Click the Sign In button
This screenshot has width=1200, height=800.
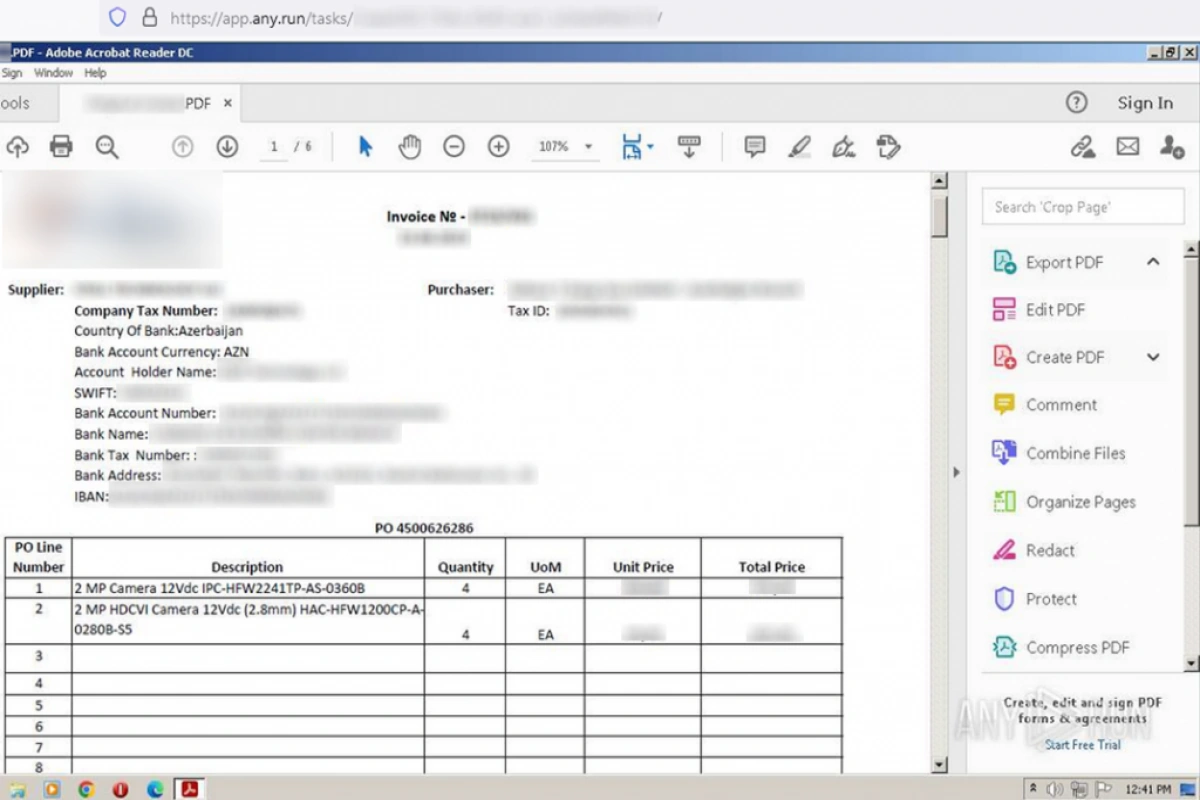pos(1145,103)
